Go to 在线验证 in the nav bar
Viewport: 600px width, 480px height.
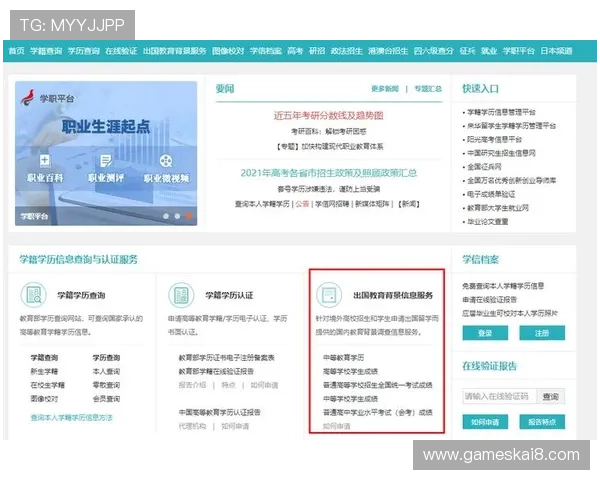click(121, 51)
